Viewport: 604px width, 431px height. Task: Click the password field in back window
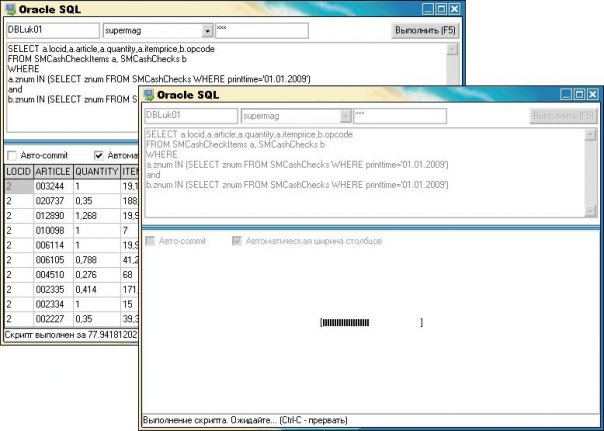pyautogui.click(x=262, y=30)
